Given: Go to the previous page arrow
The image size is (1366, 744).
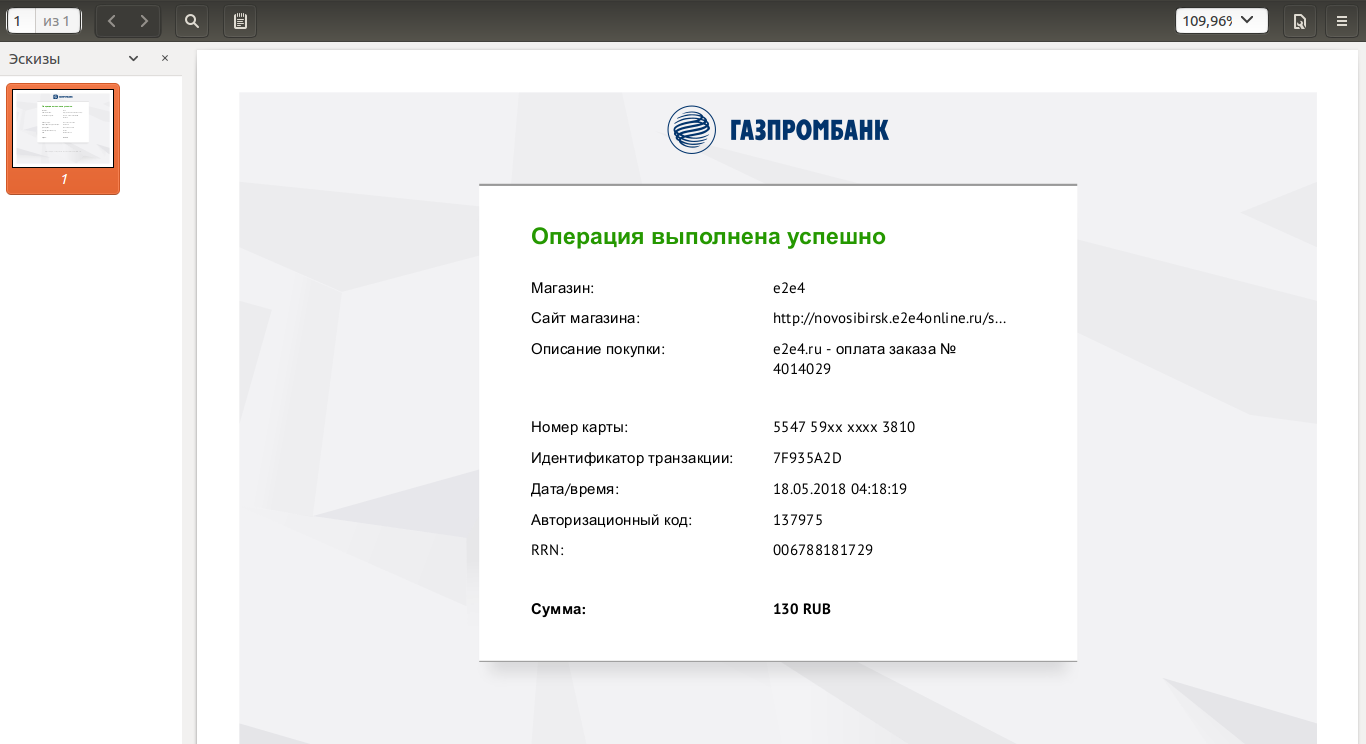Looking at the screenshot, I should (111, 20).
